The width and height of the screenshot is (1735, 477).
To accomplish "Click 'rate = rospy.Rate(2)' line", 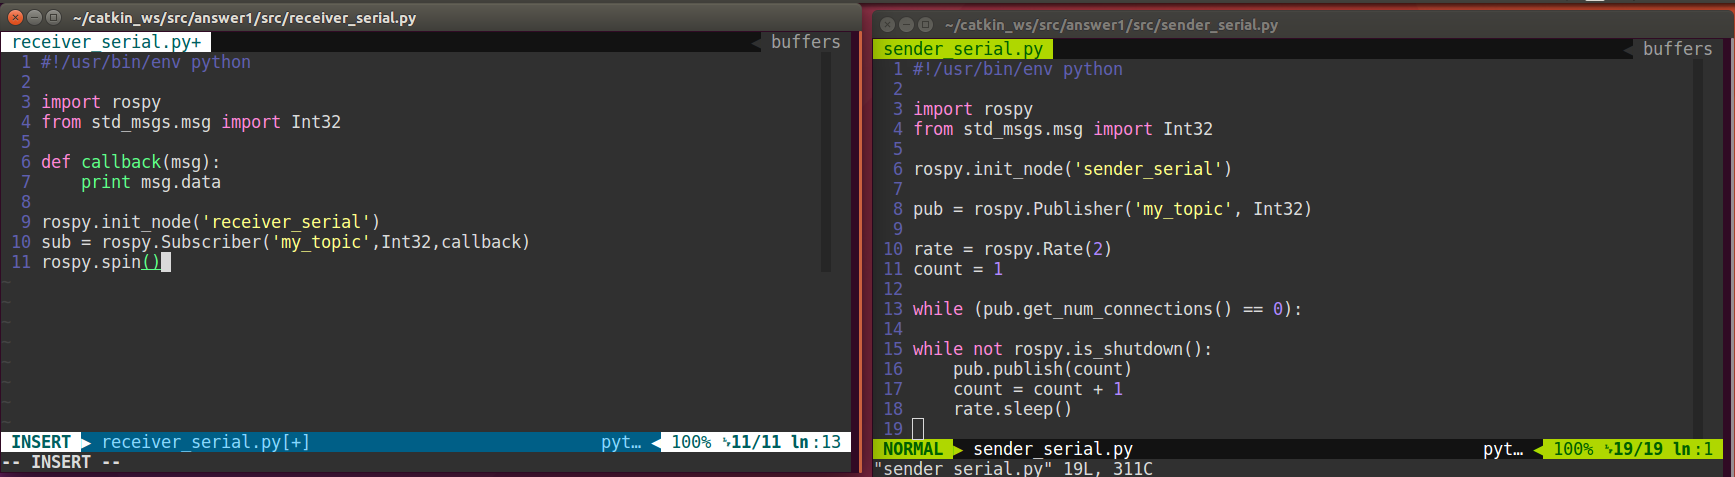I will 1012,249.
